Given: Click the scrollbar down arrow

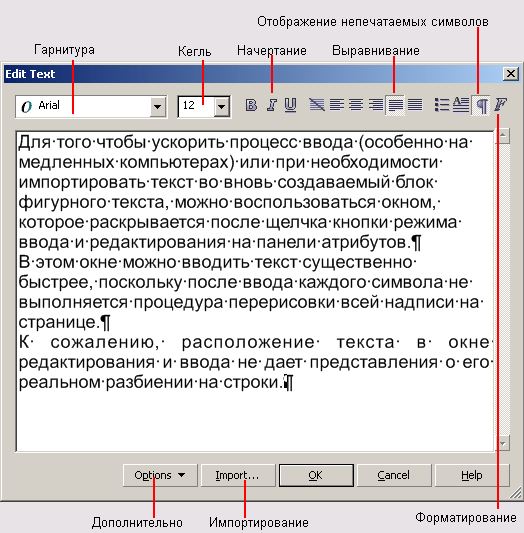Looking at the screenshot, I should (x=503, y=443).
